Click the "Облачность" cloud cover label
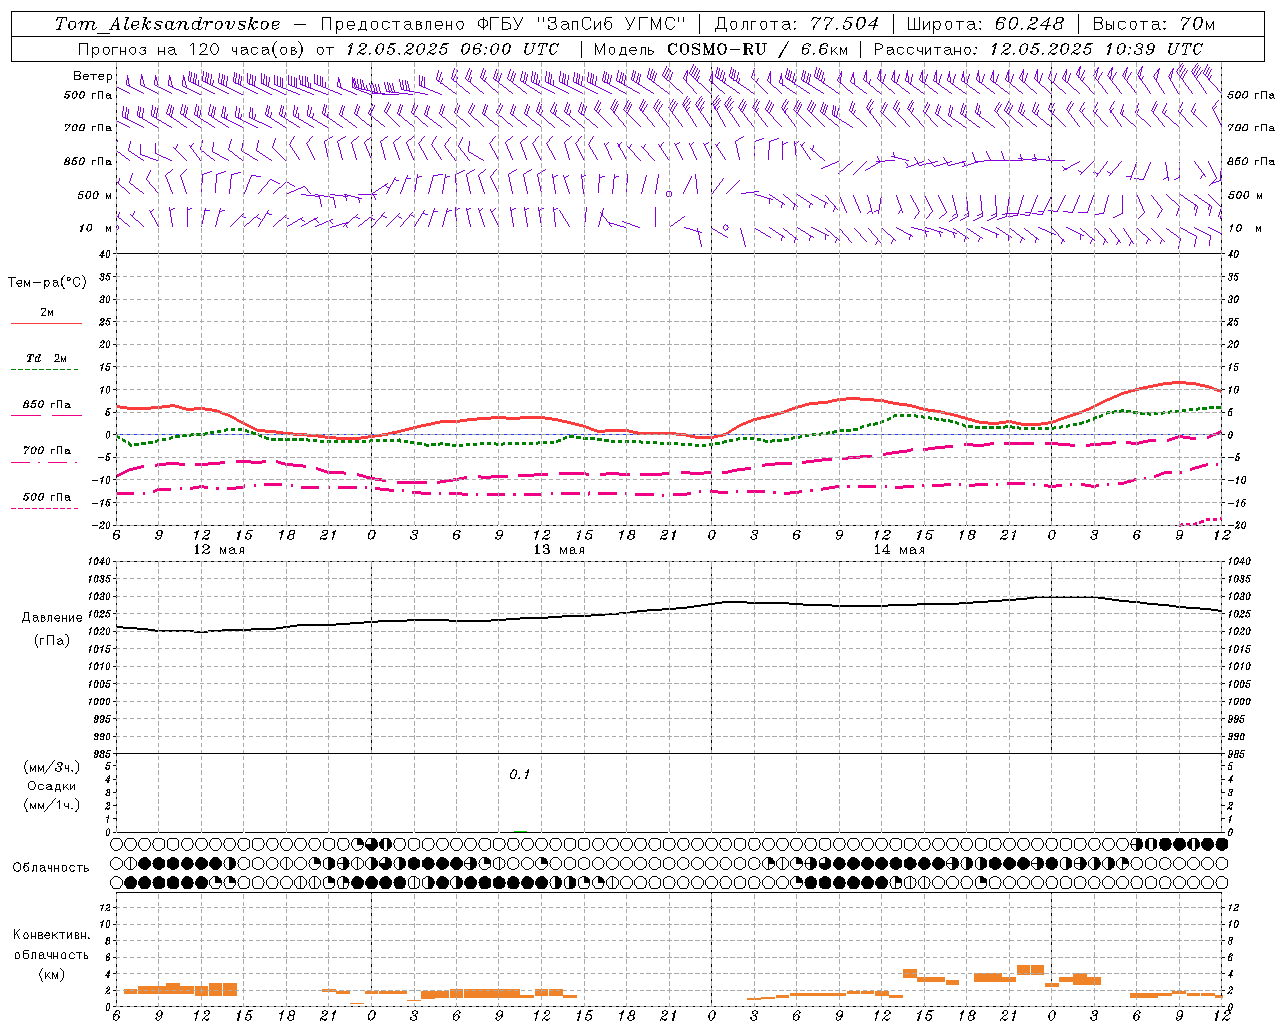 click(51, 868)
